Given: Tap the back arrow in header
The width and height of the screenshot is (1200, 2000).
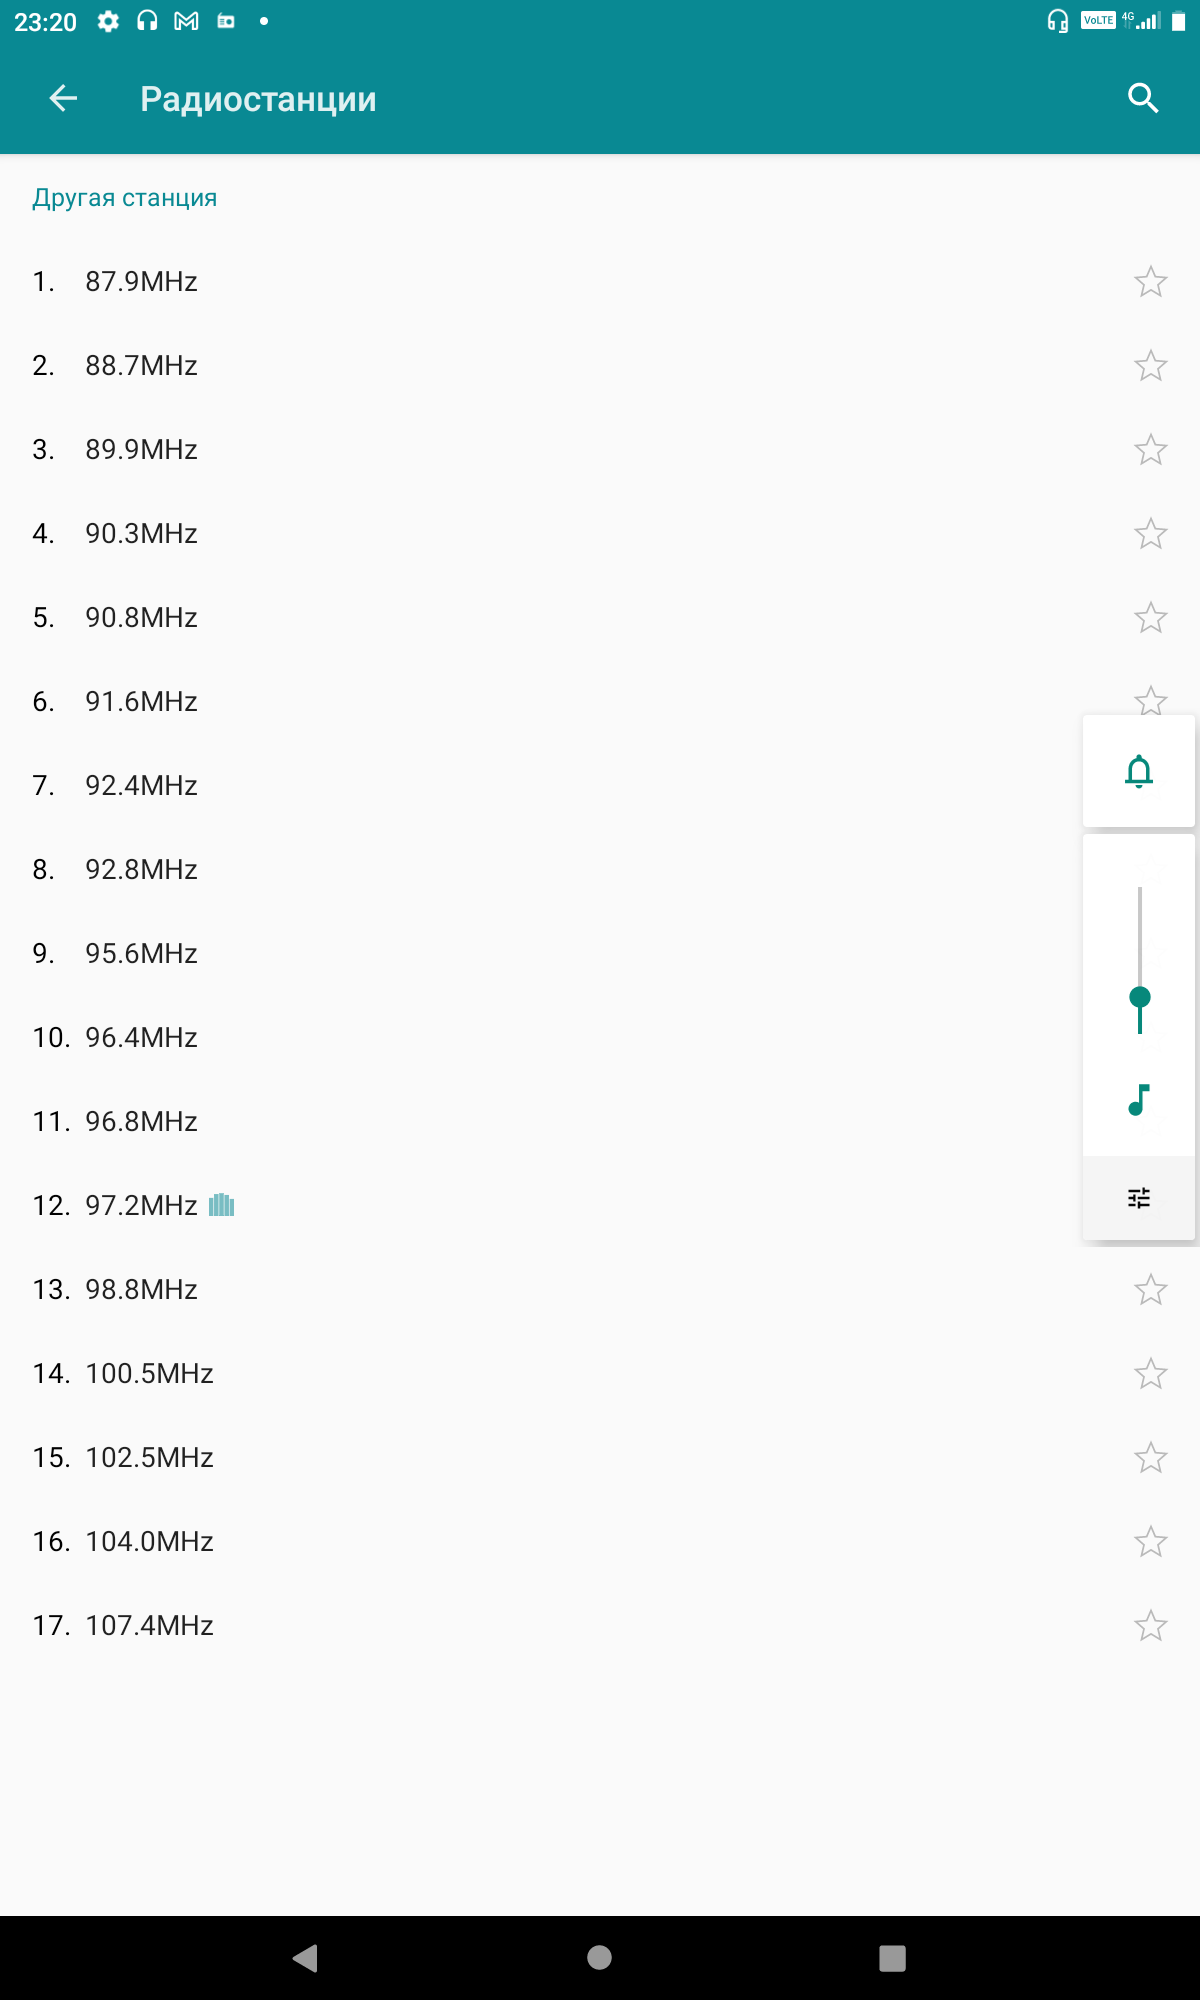Looking at the screenshot, I should tap(63, 98).
